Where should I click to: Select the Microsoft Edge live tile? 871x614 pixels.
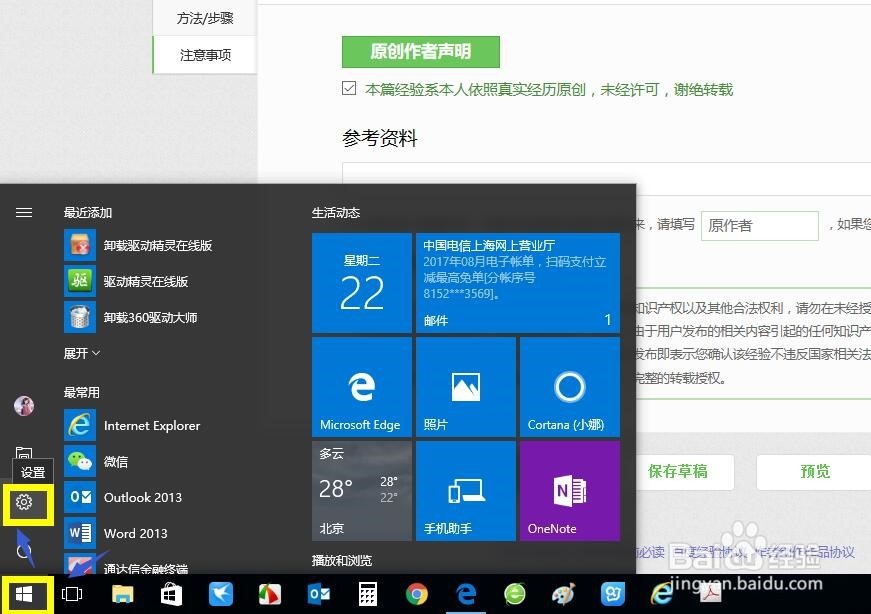point(362,387)
